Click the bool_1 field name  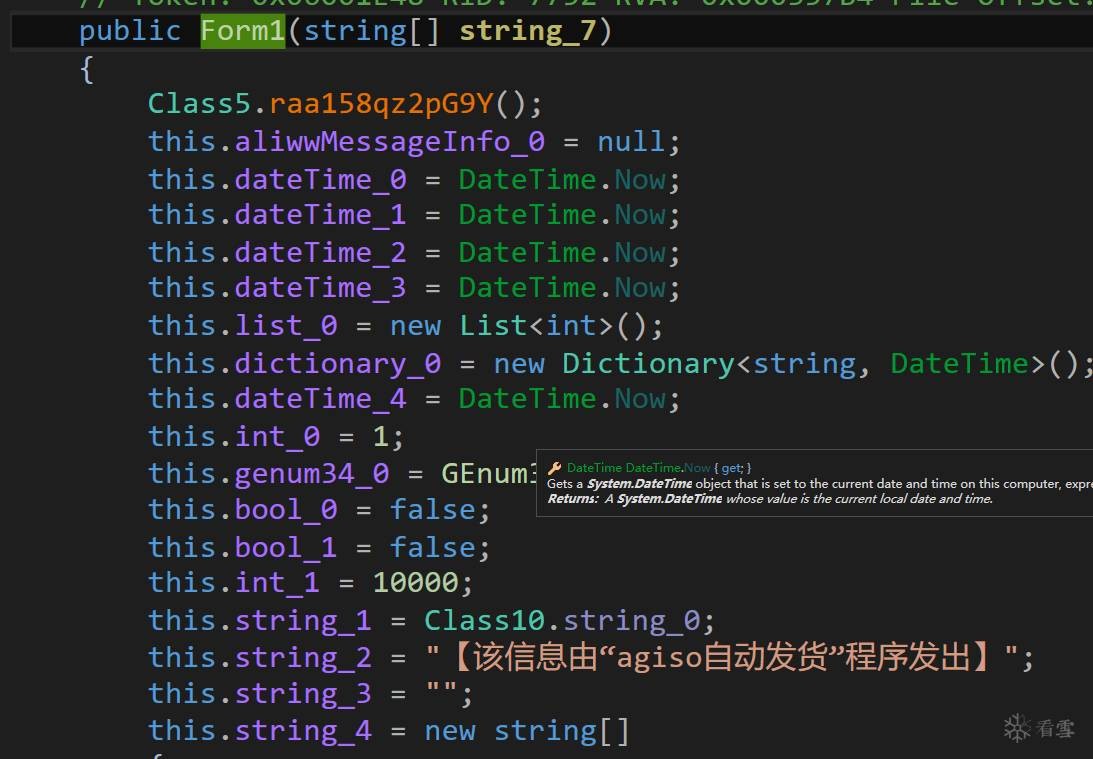286,548
